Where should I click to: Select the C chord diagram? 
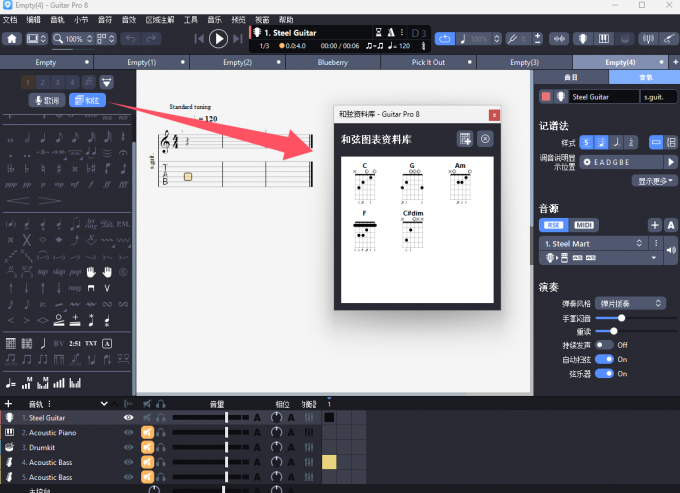tap(365, 184)
